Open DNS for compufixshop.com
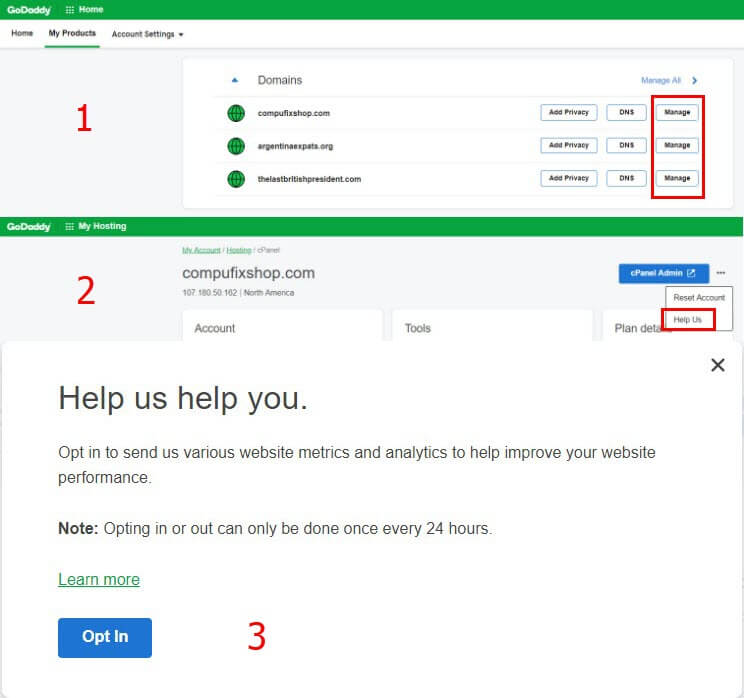 (x=626, y=112)
